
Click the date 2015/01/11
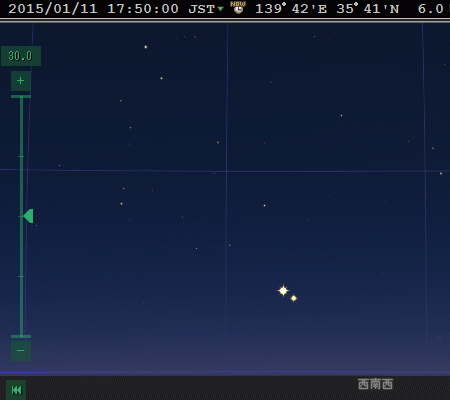pyautogui.click(x=53, y=9)
